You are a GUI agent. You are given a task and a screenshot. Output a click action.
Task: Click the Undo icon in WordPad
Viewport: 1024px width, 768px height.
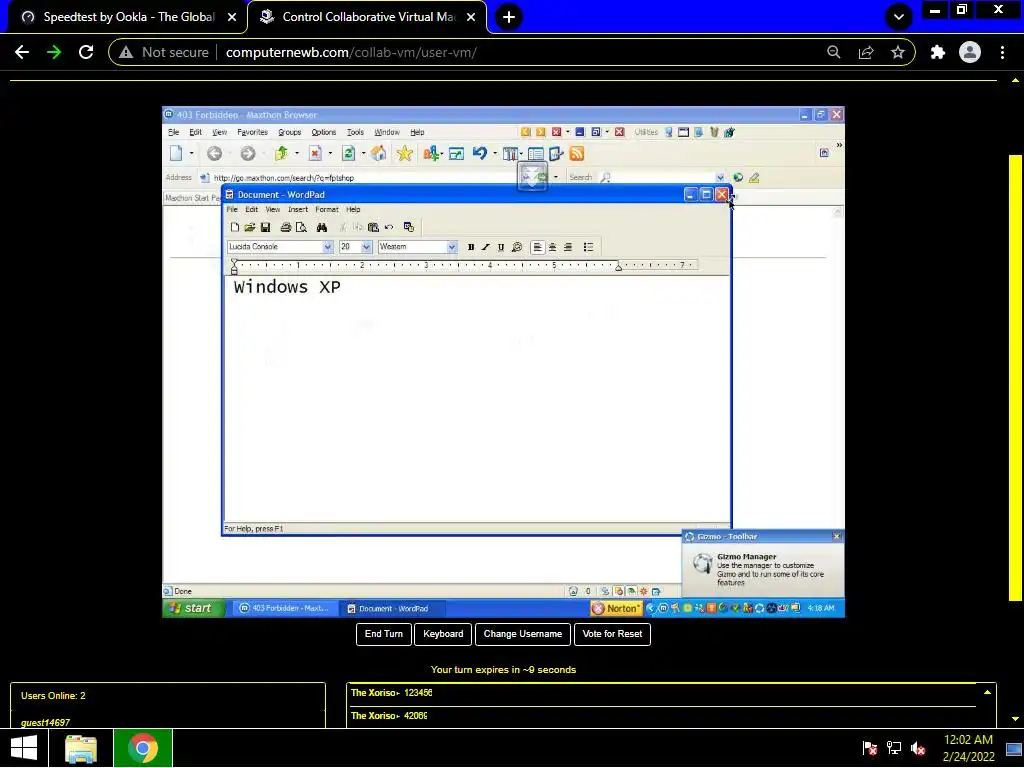389,227
